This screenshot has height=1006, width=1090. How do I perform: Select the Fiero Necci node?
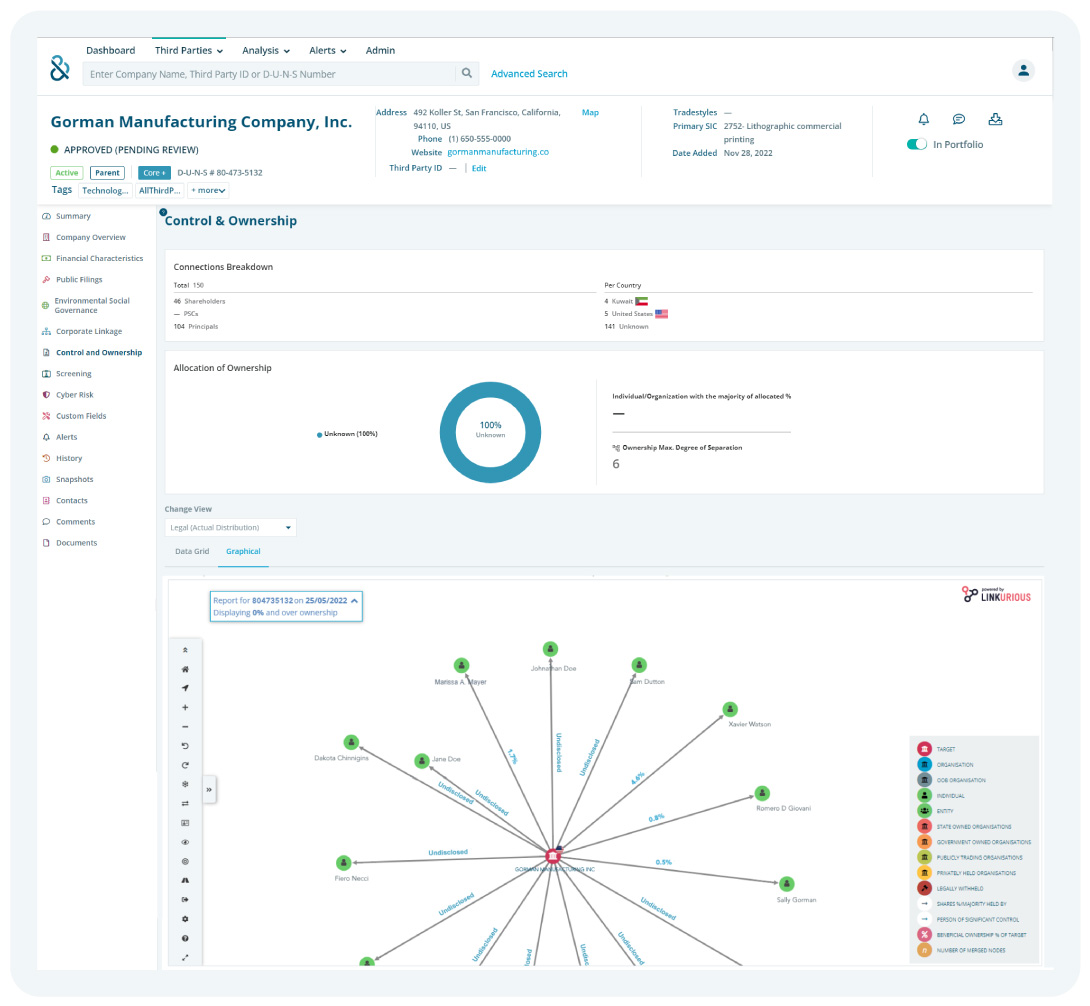tap(343, 863)
